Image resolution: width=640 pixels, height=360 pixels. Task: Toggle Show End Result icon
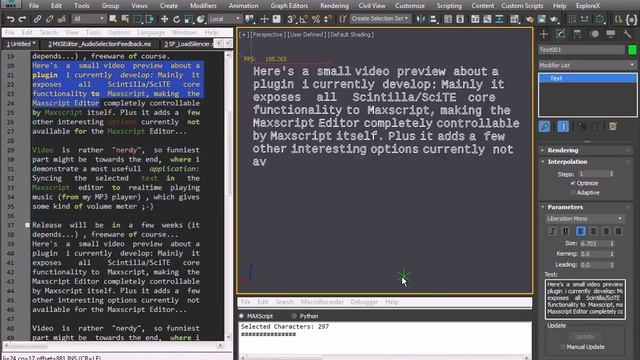(563, 127)
